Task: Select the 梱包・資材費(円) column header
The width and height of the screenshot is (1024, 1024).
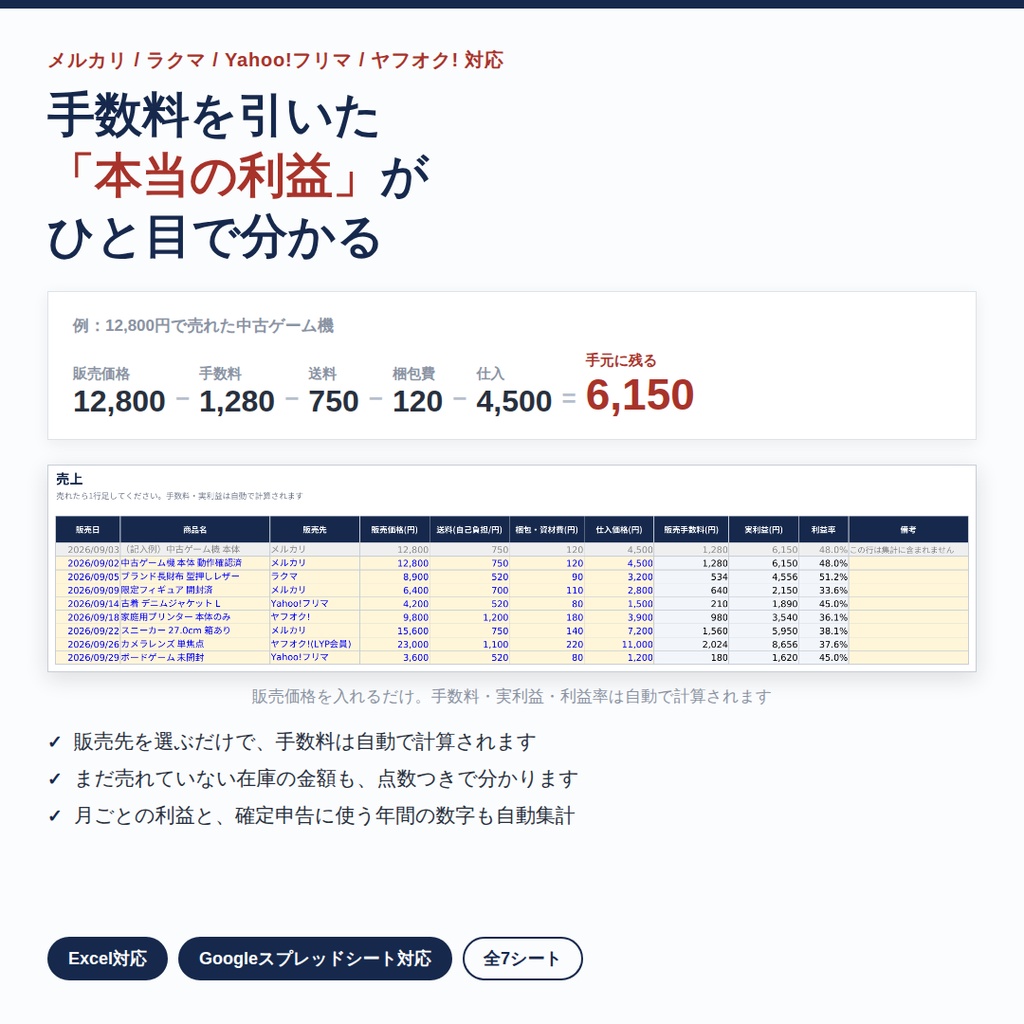Action: click(547, 530)
